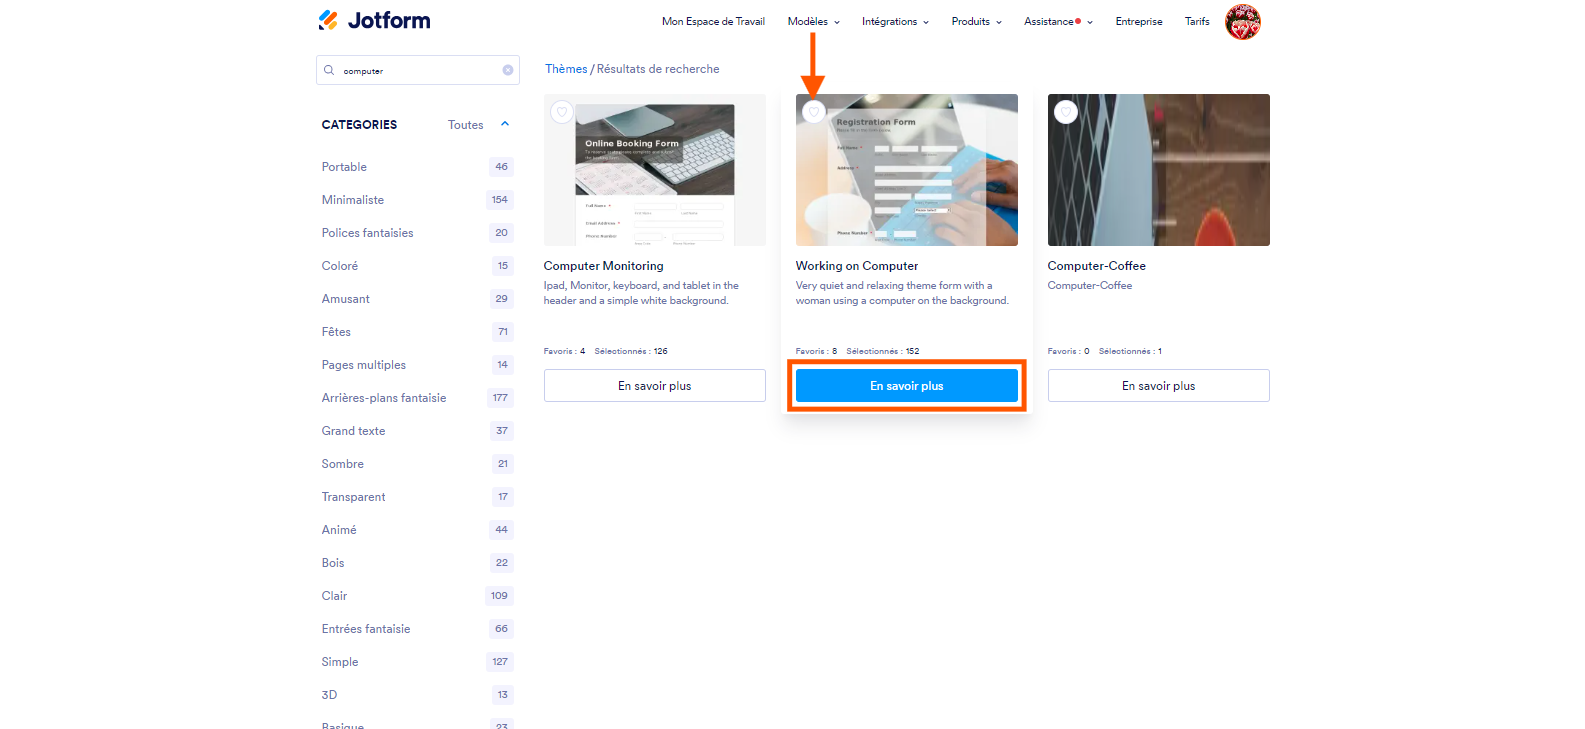Viewport: 1585px width, 729px height.
Task: Click the 154 count badge beside Minimaliste
Action: [500, 200]
